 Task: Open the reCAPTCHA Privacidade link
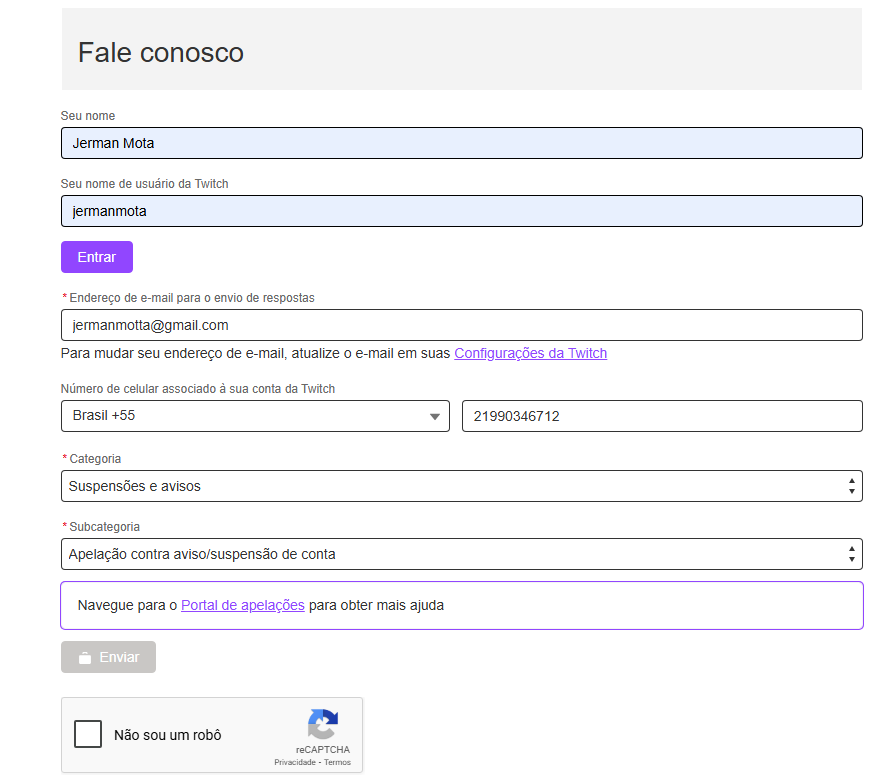tap(294, 763)
